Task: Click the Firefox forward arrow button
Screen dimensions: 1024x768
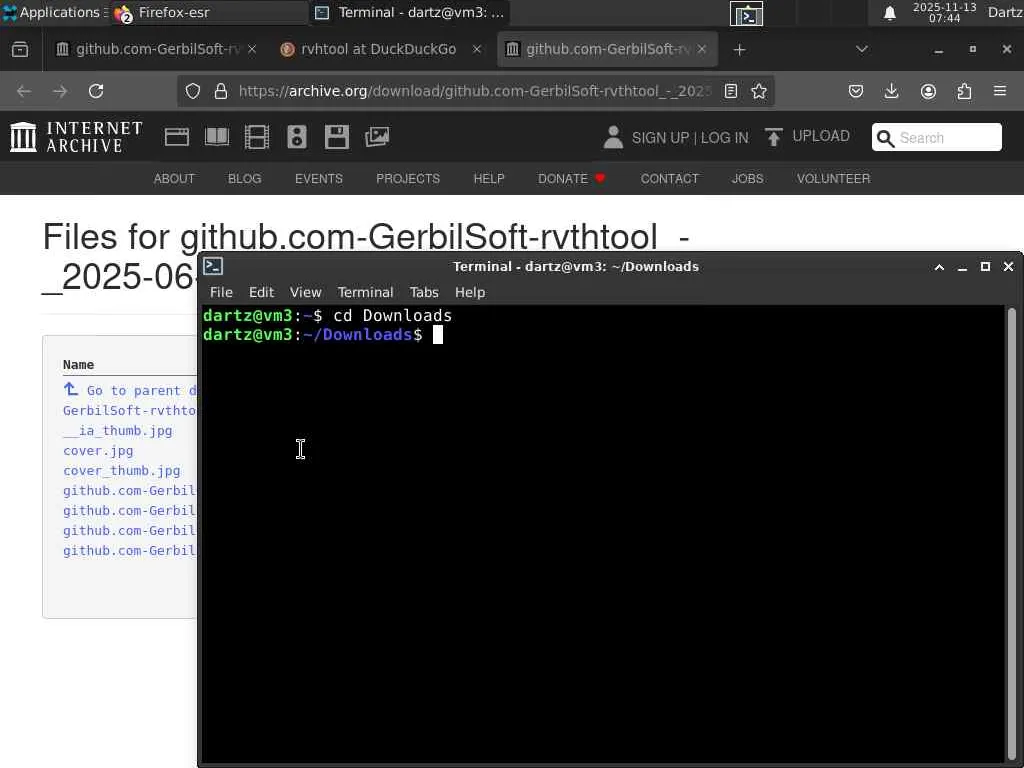Action: (x=60, y=91)
